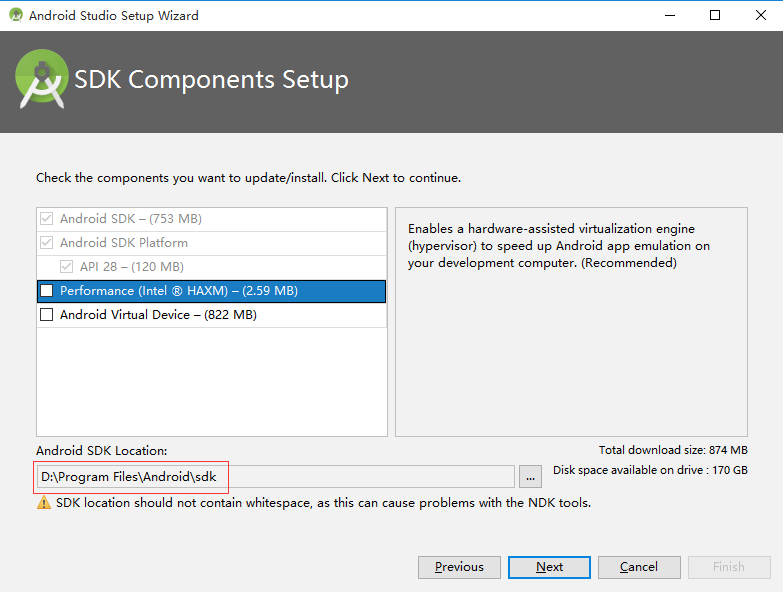
Task: Select the Android Virtual Device row
Action: pyautogui.click(x=158, y=315)
